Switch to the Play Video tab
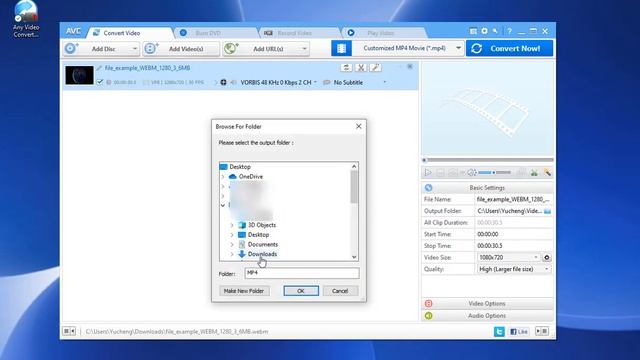Screen dimensions: 640x360 pos(380,33)
